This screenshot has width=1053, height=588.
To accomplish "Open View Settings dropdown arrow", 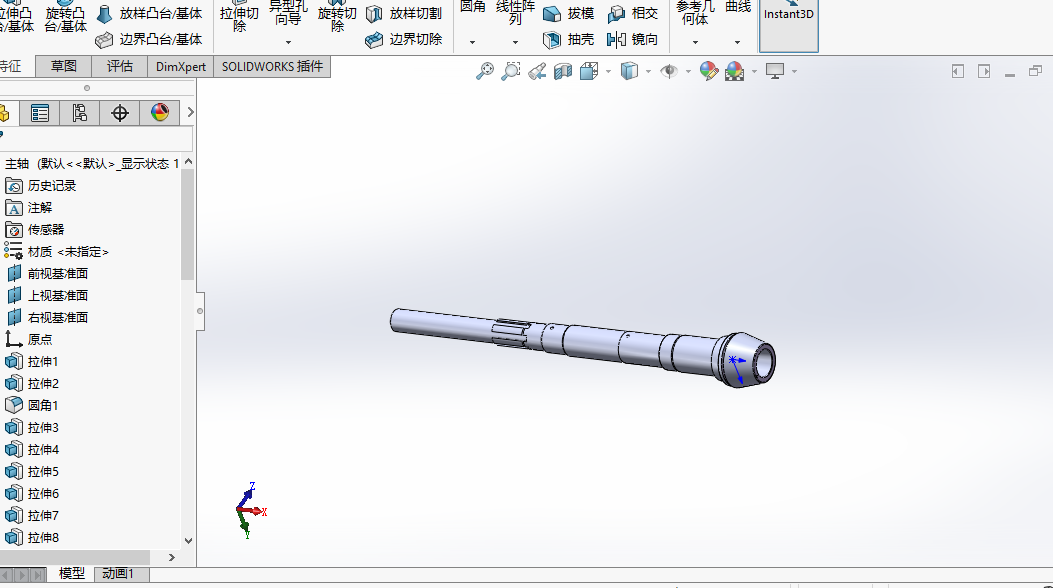I will (794, 71).
